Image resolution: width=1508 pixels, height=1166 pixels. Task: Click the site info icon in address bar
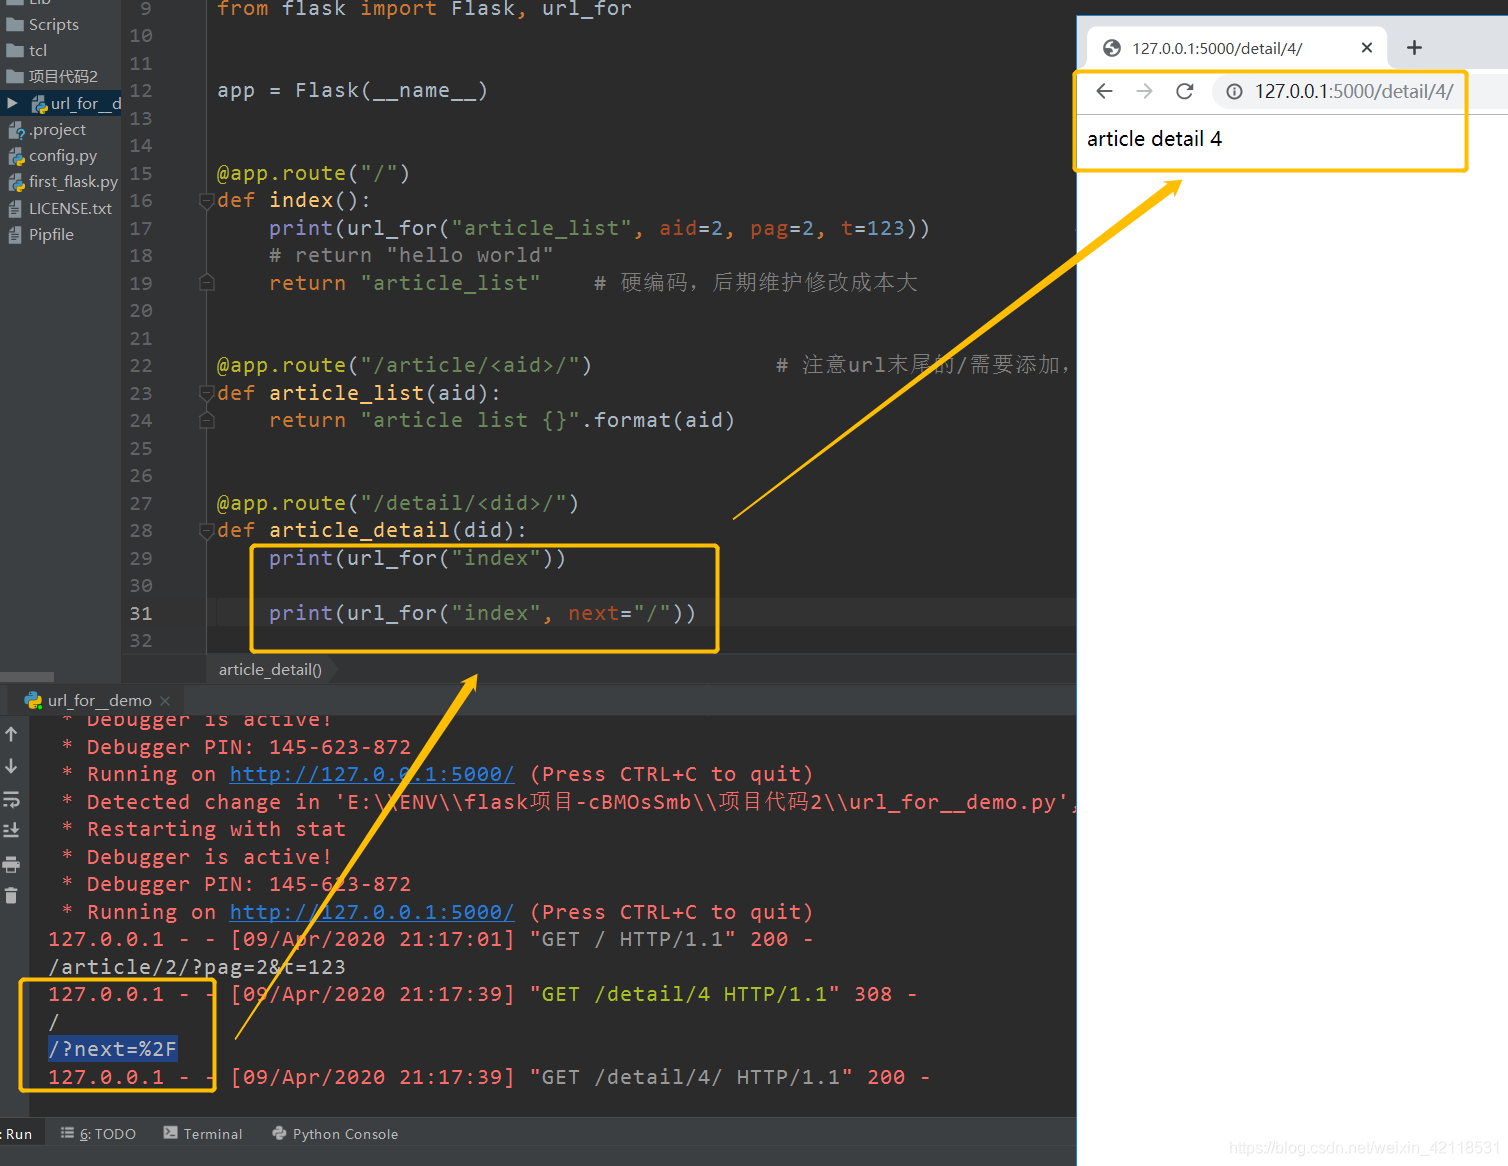(1235, 91)
